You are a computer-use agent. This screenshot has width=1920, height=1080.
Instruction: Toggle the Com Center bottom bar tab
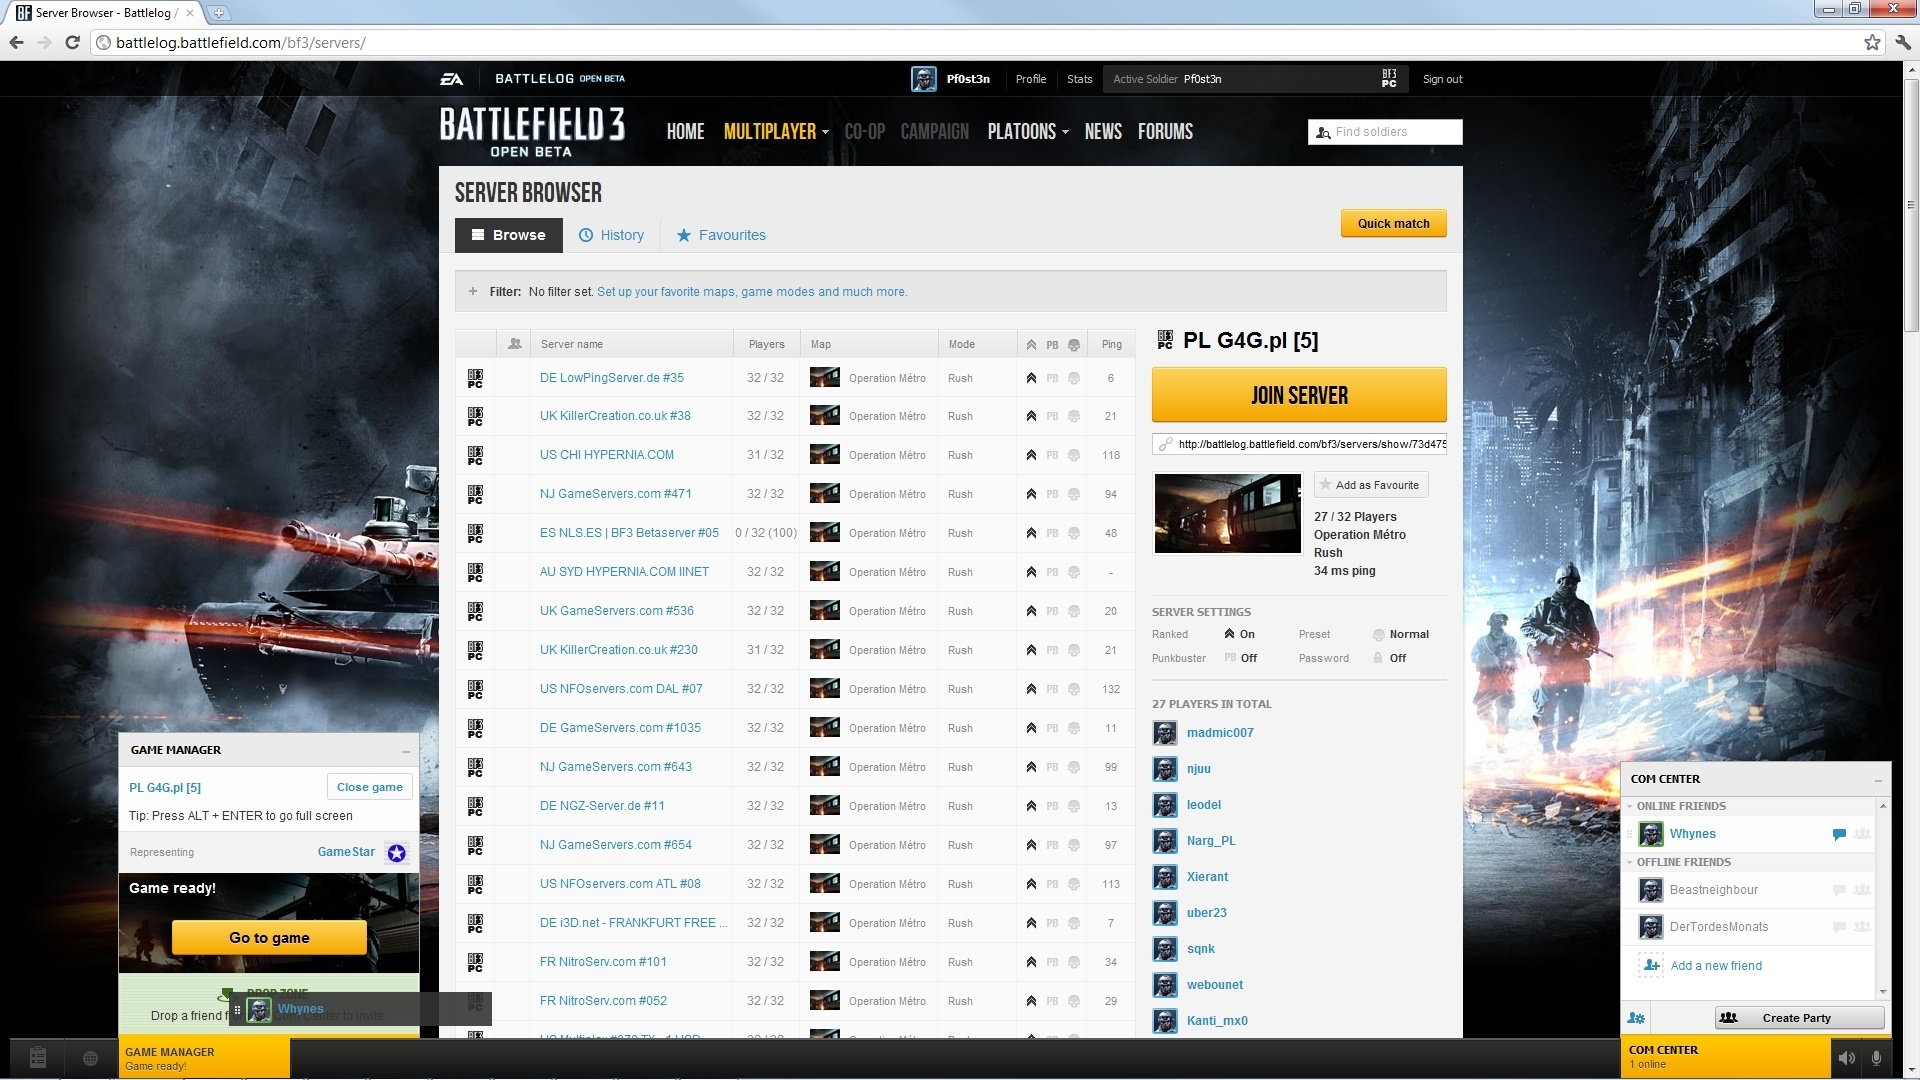[x=1725, y=1057]
